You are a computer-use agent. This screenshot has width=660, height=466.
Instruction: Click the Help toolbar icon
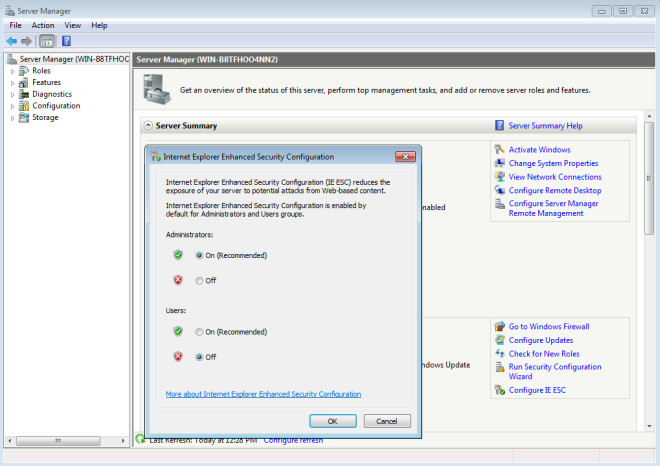[x=66, y=41]
